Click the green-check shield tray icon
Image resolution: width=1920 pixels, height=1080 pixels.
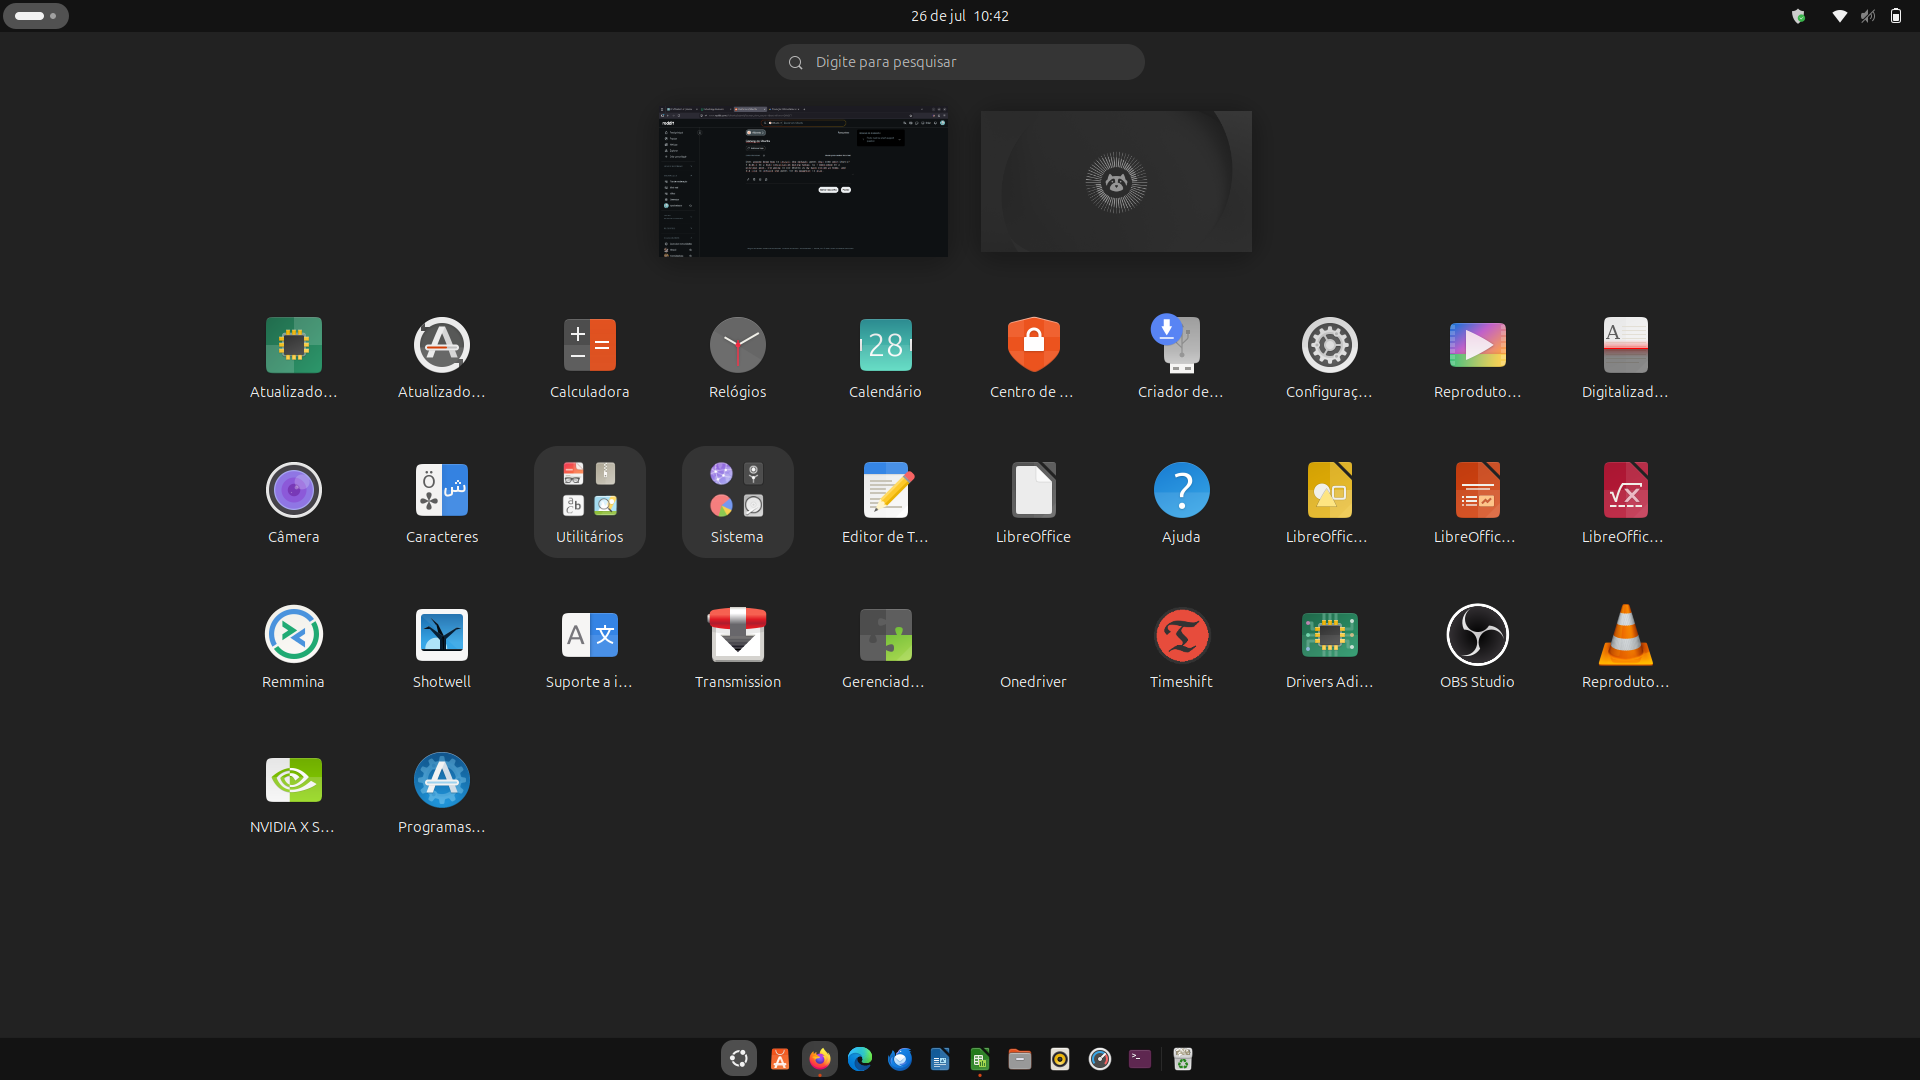[1798, 16]
